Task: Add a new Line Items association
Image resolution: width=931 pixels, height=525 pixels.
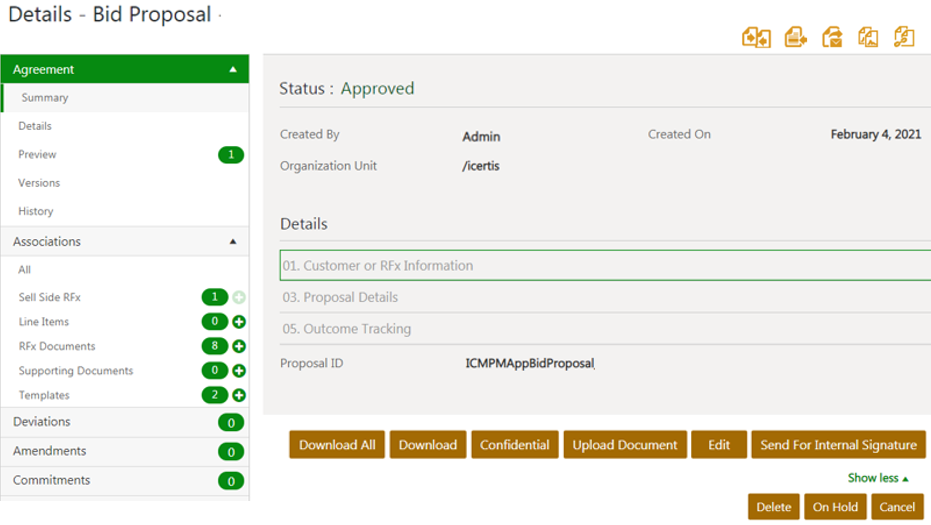Action: (239, 322)
